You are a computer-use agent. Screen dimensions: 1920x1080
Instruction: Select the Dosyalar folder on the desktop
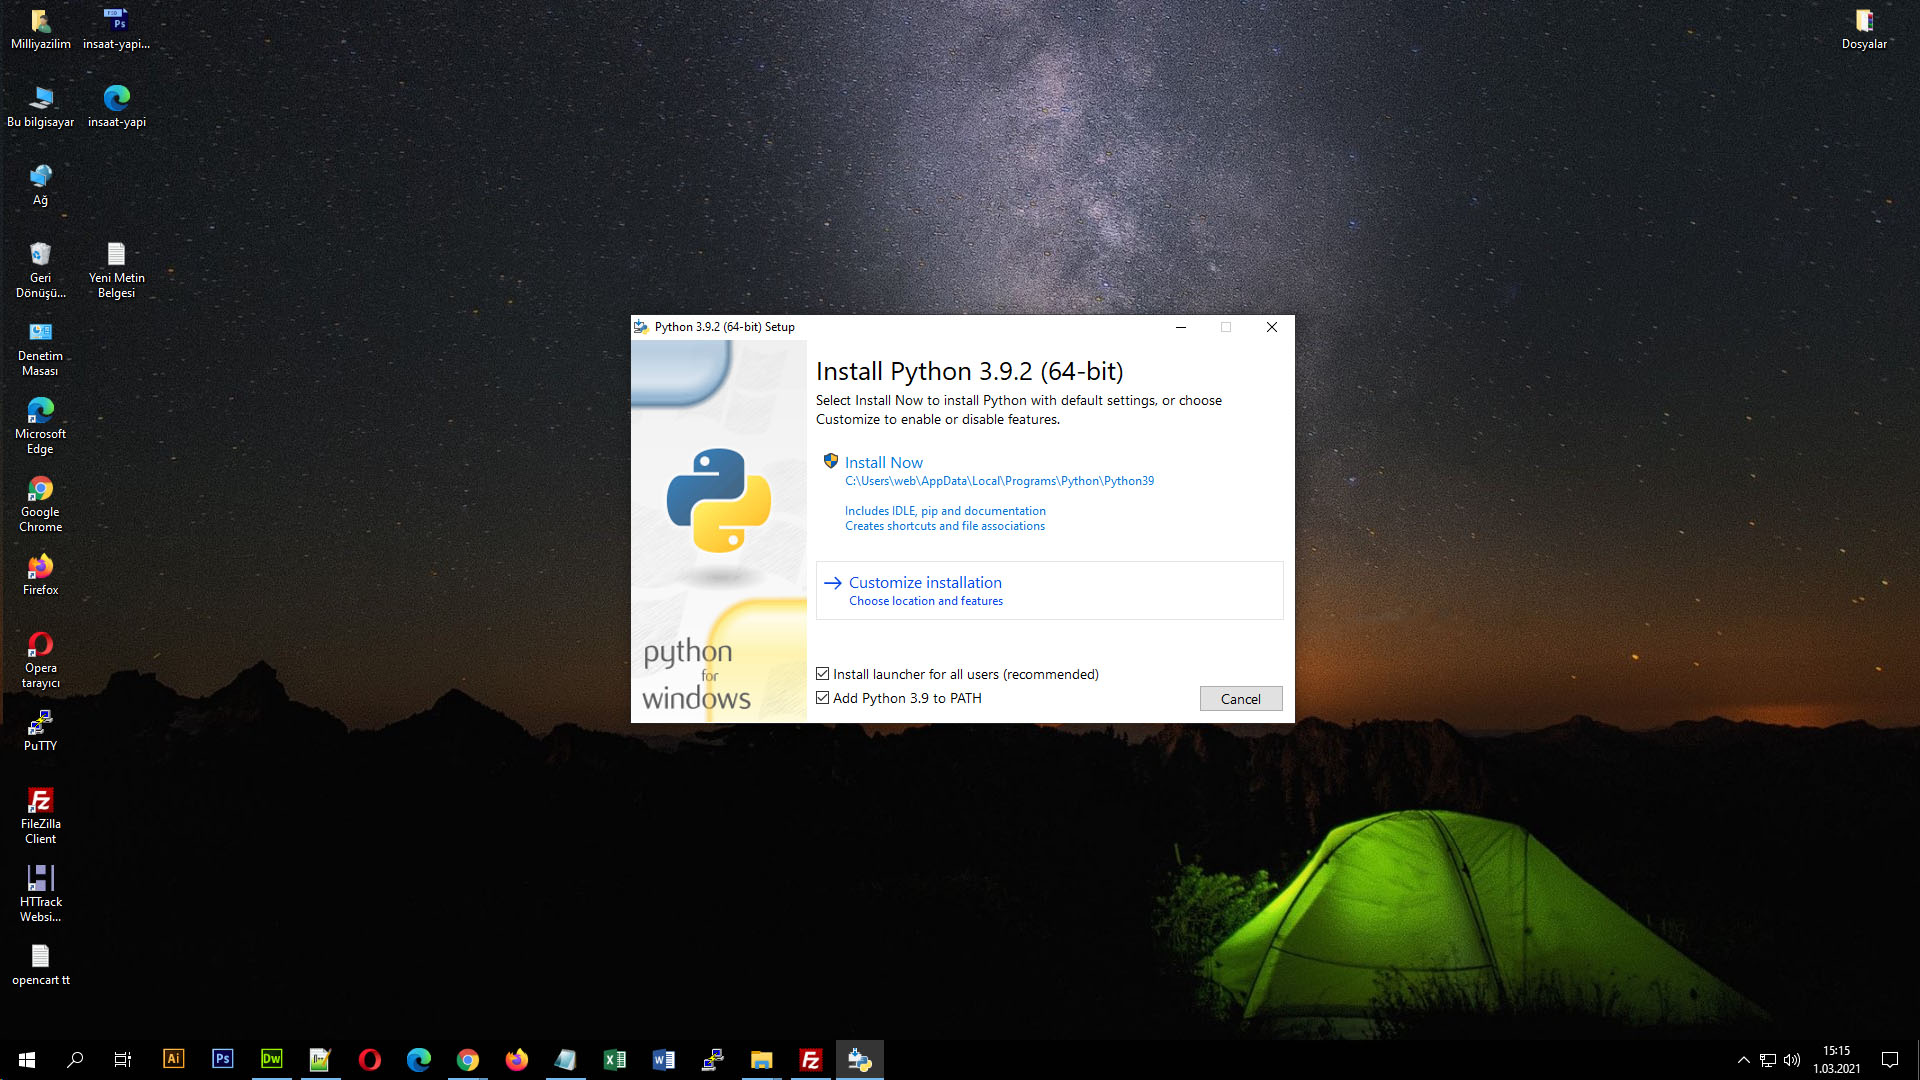tap(1864, 28)
